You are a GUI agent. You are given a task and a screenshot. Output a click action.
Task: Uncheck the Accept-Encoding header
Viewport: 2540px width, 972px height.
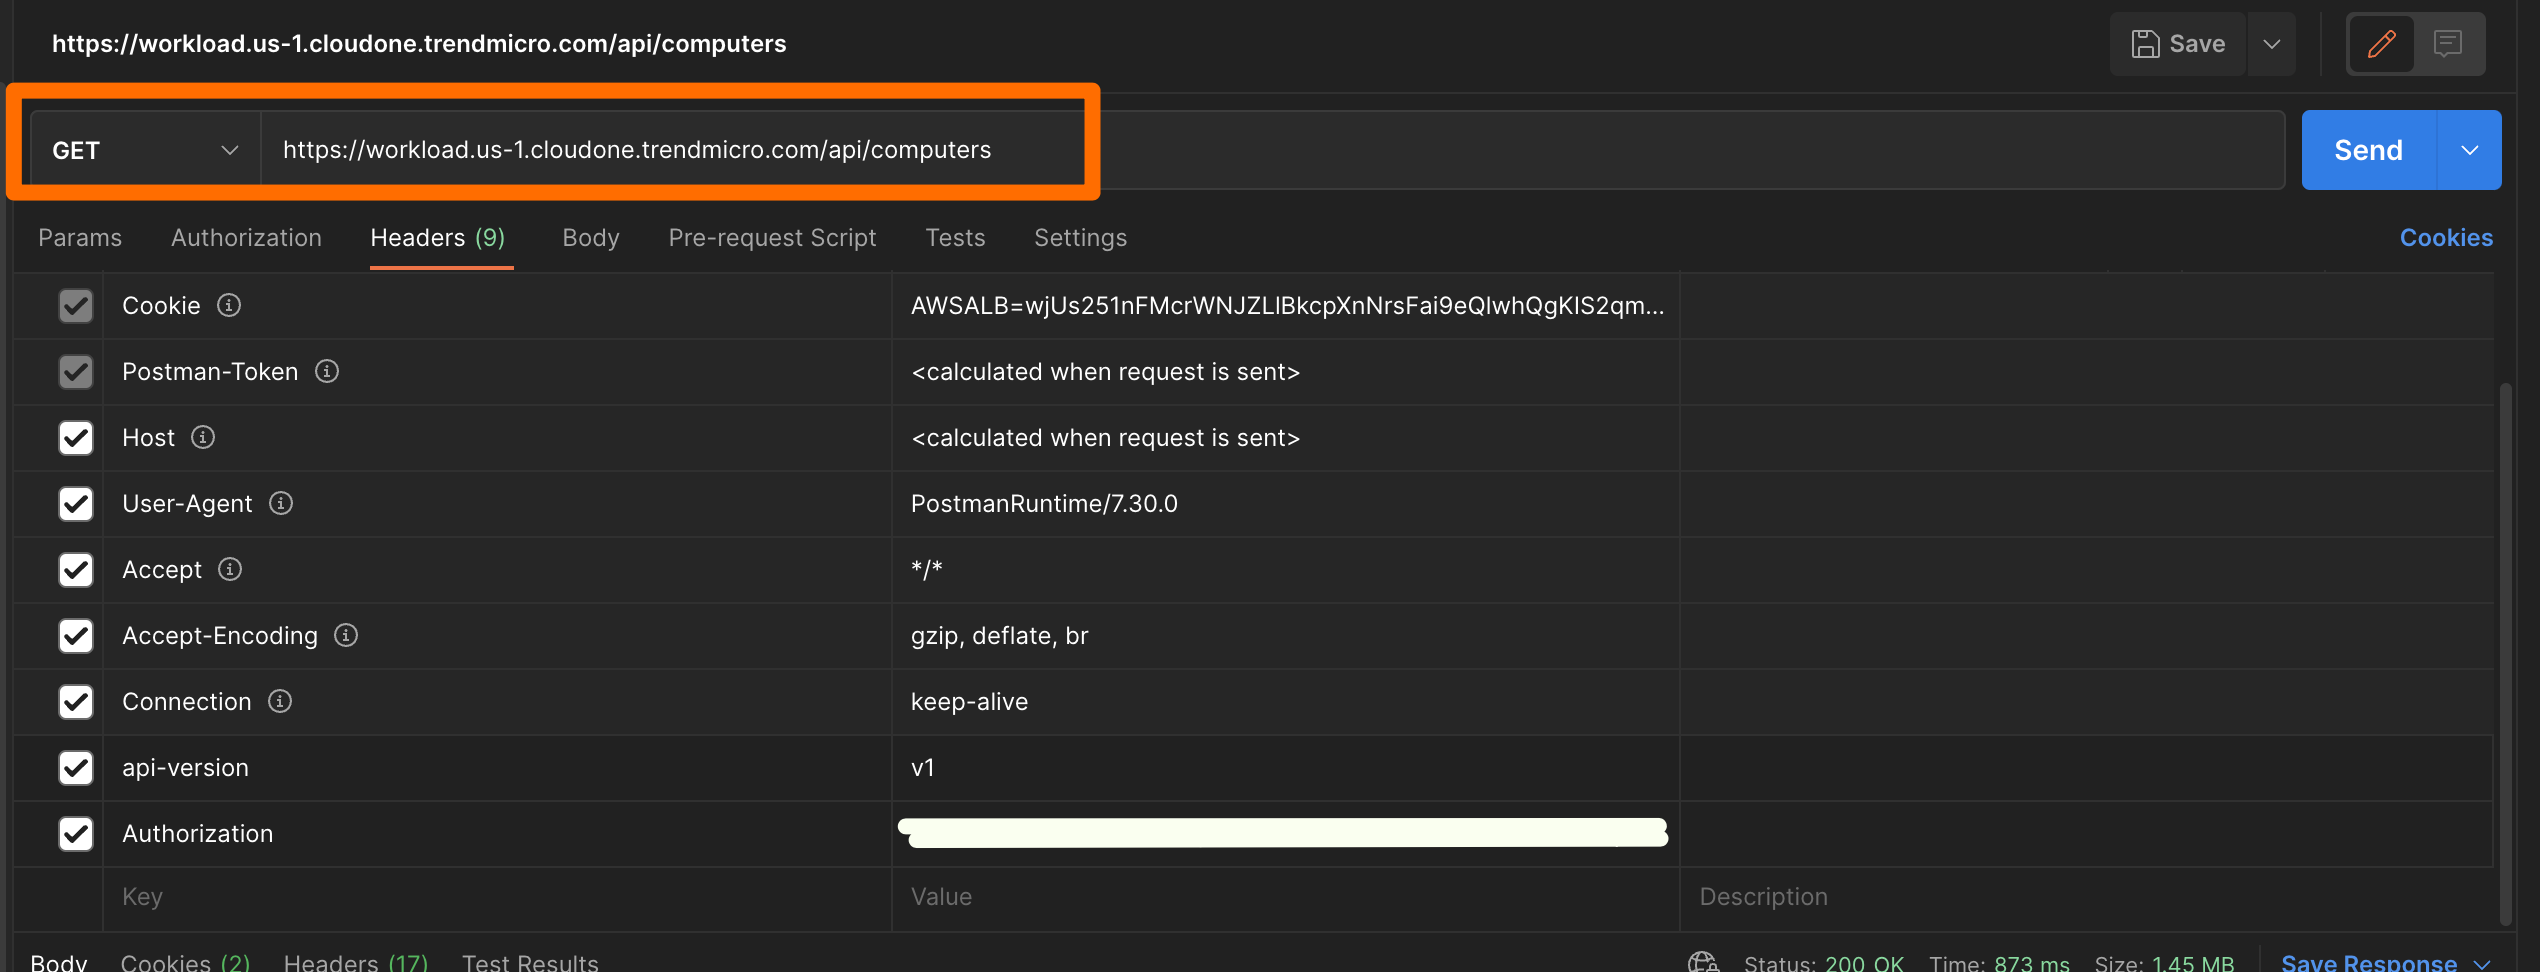pos(75,635)
